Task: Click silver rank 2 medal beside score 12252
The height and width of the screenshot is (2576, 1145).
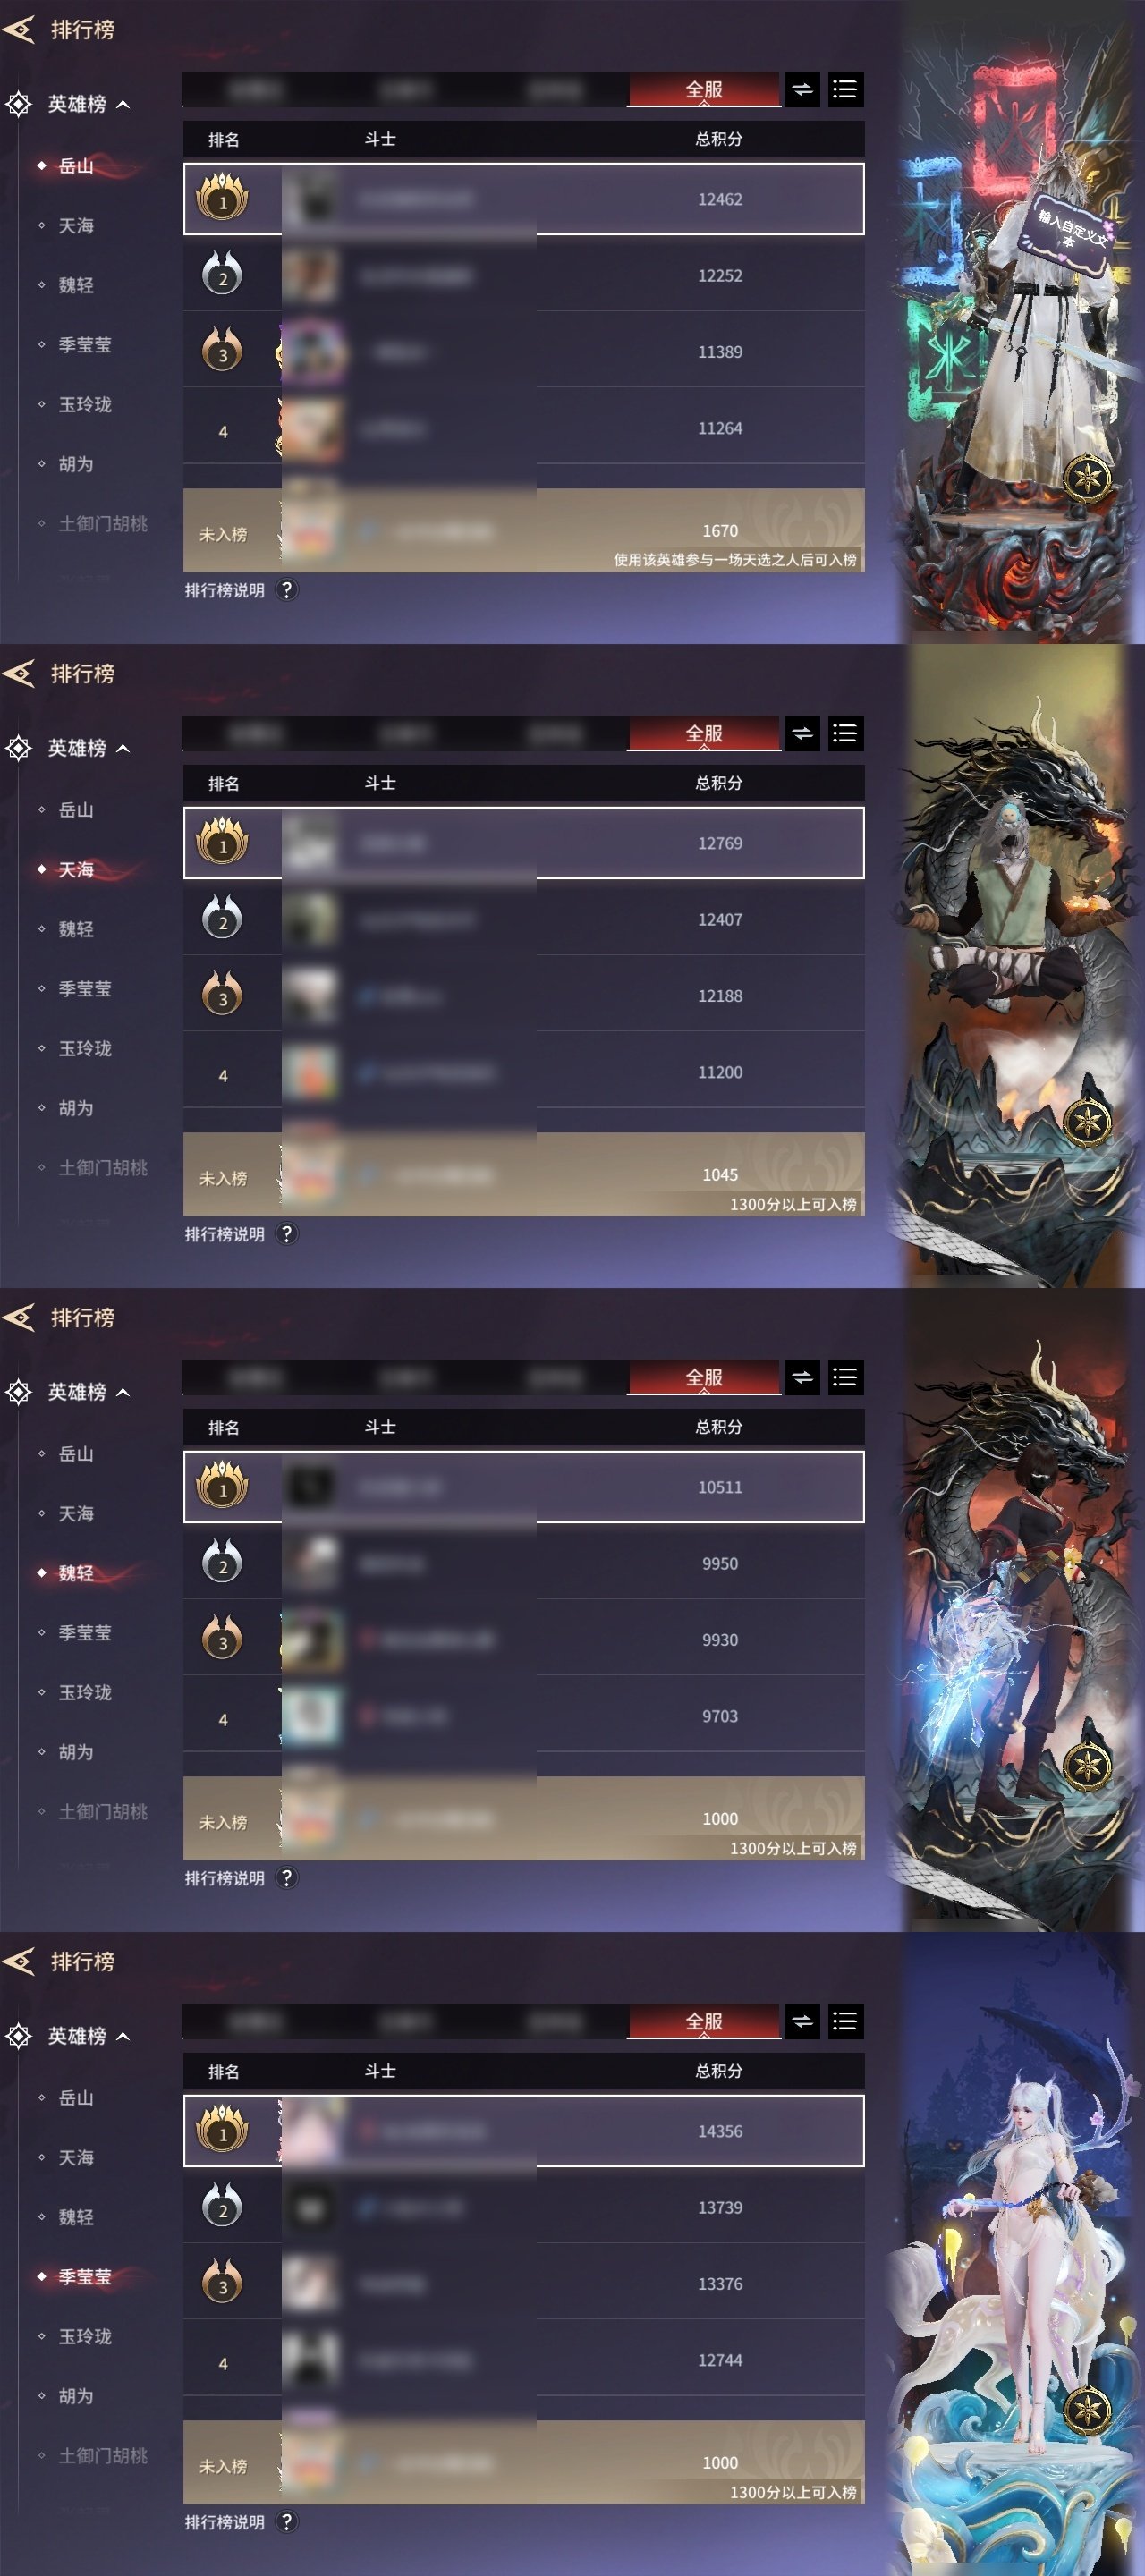Action: 222,275
